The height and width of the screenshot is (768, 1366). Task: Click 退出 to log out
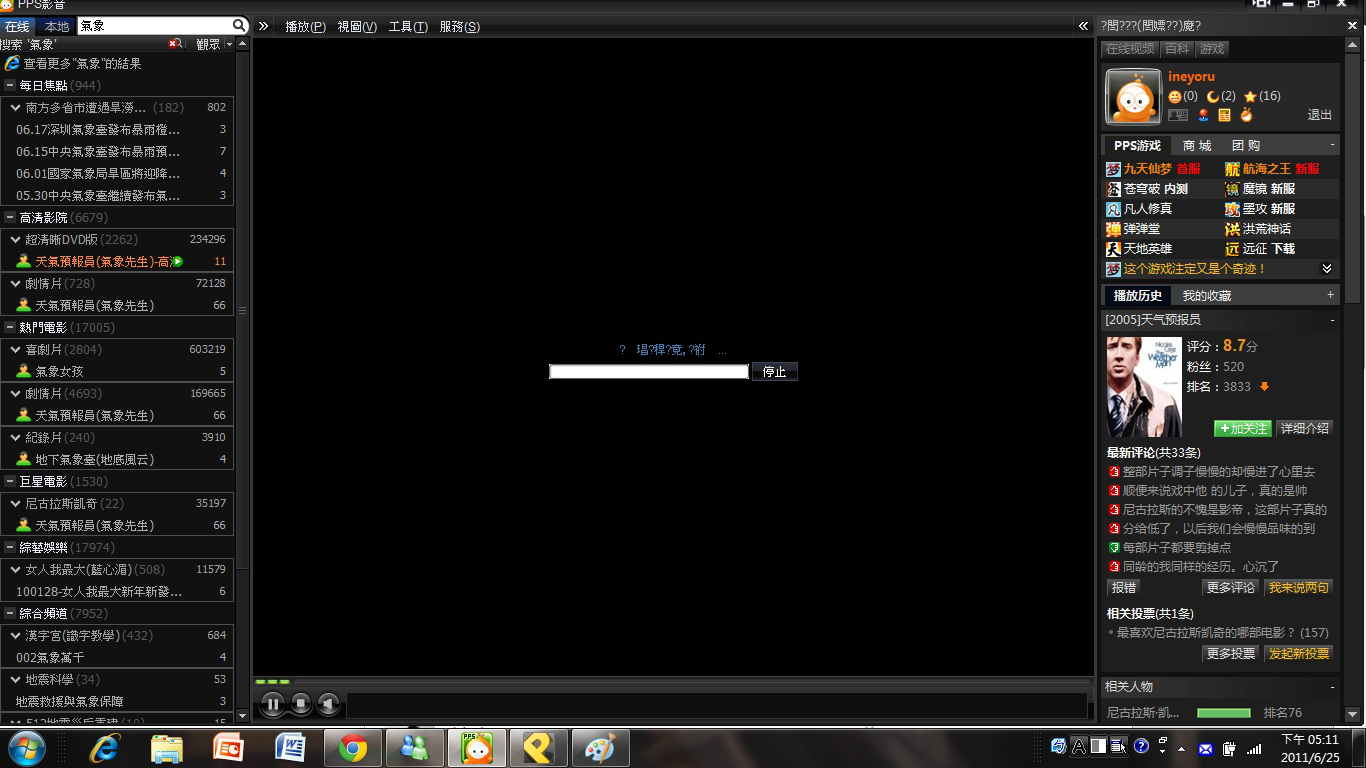pos(1320,115)
